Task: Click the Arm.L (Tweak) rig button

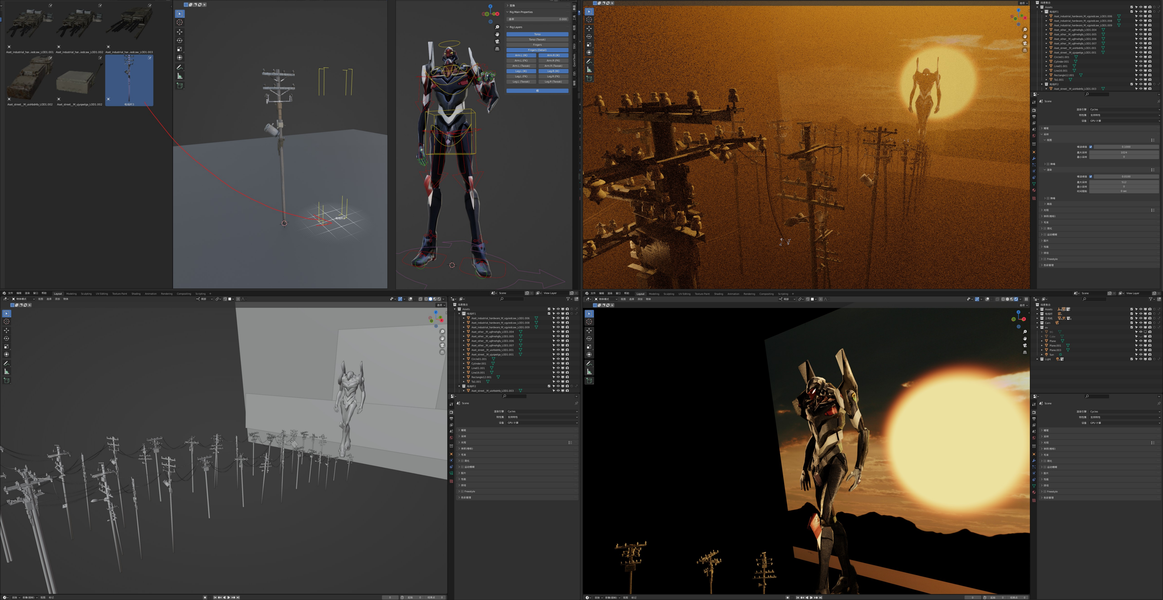Action: click(x=521, y=66)
